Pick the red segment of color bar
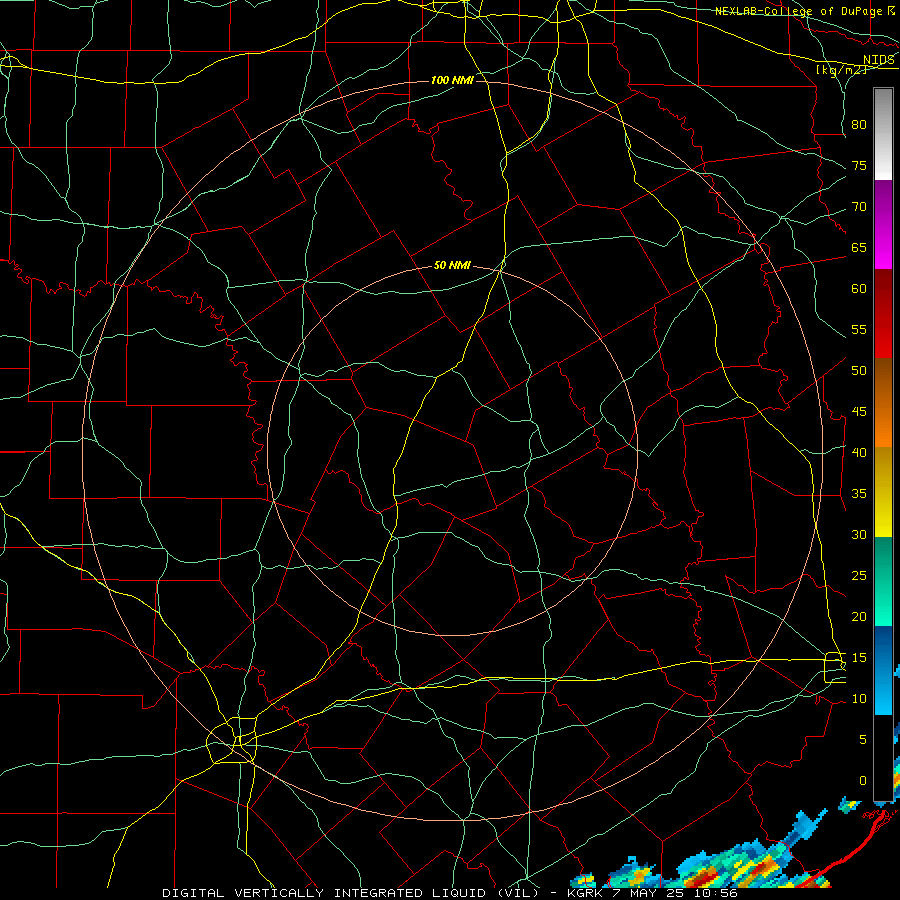 [883, 314]
